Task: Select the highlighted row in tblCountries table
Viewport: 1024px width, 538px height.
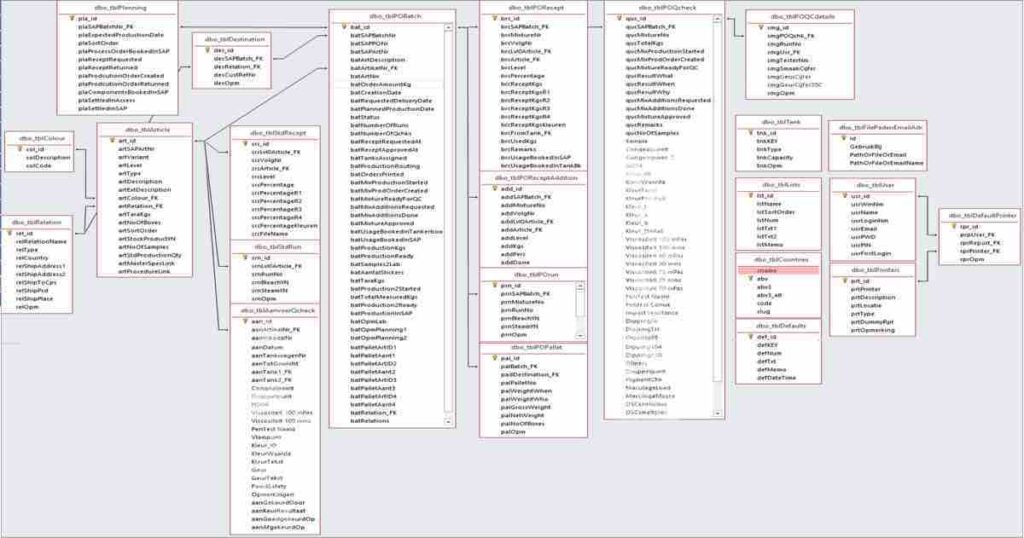Action: click(778, 270)
